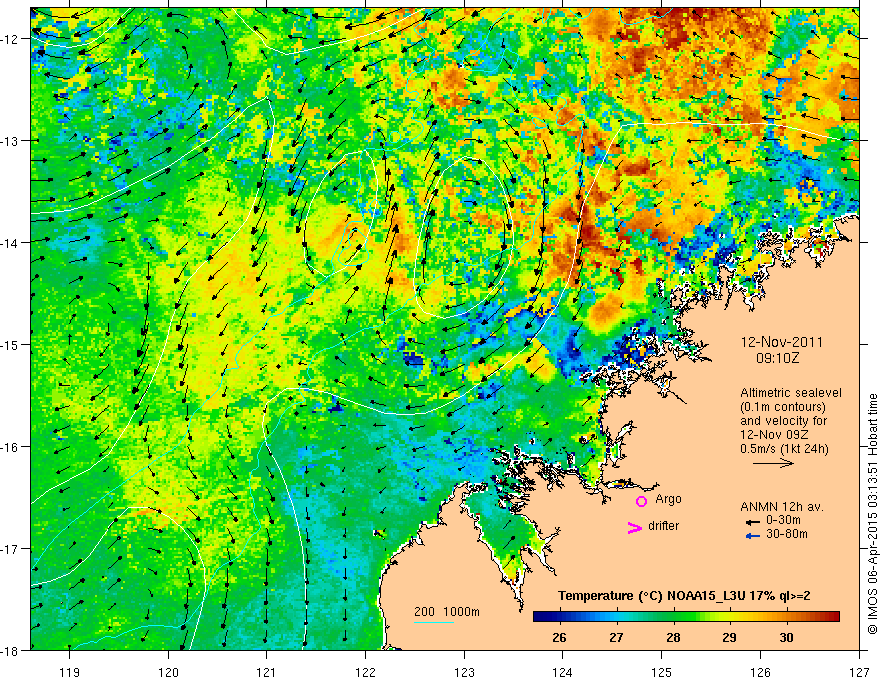The image size is (880, 680).
Task: Click the '30-80m' depth label
Action: [x=787, y=534]
